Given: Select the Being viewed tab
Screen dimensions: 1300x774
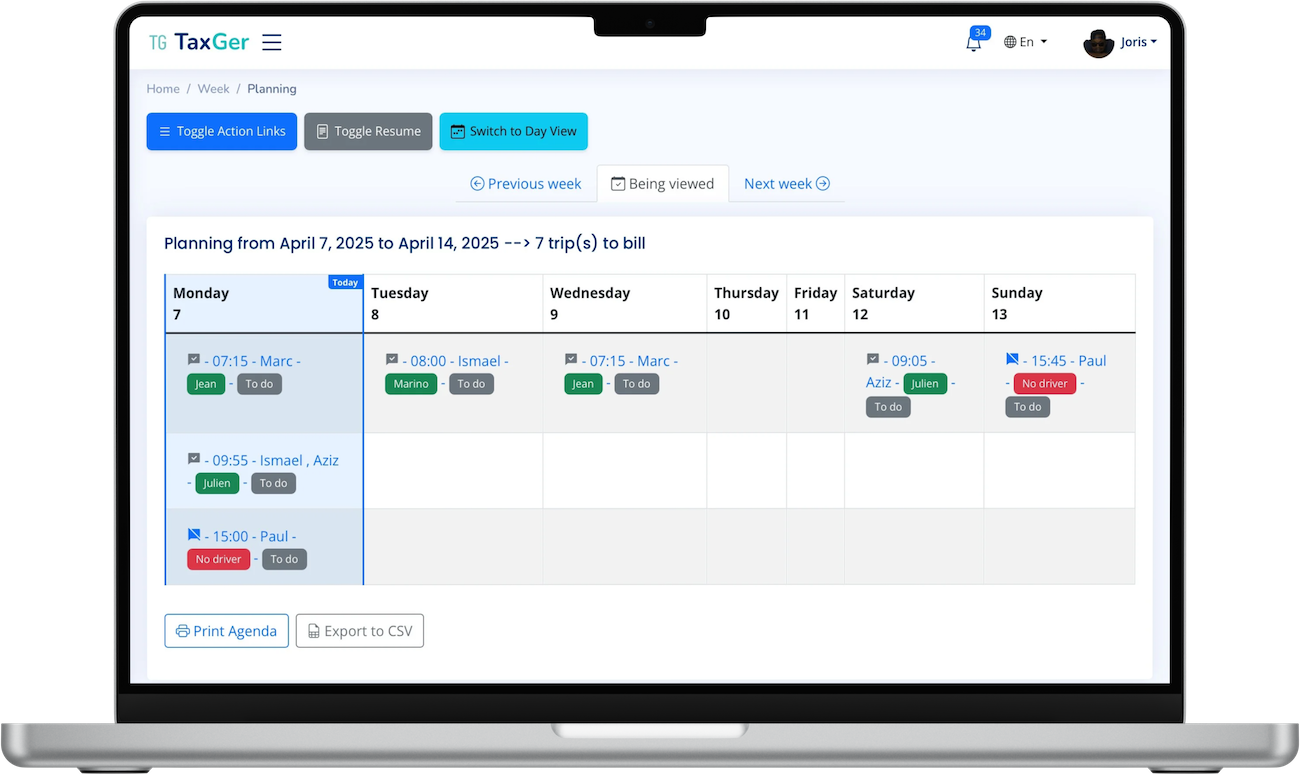Looking at the screenshot, I should coord(662,184).
